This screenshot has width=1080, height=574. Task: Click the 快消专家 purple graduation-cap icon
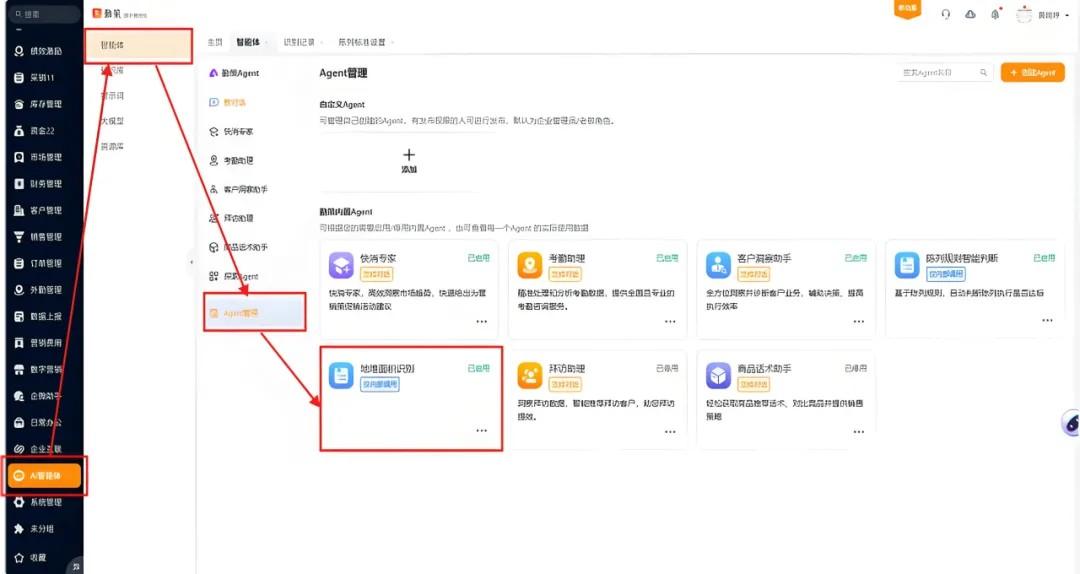341,264
